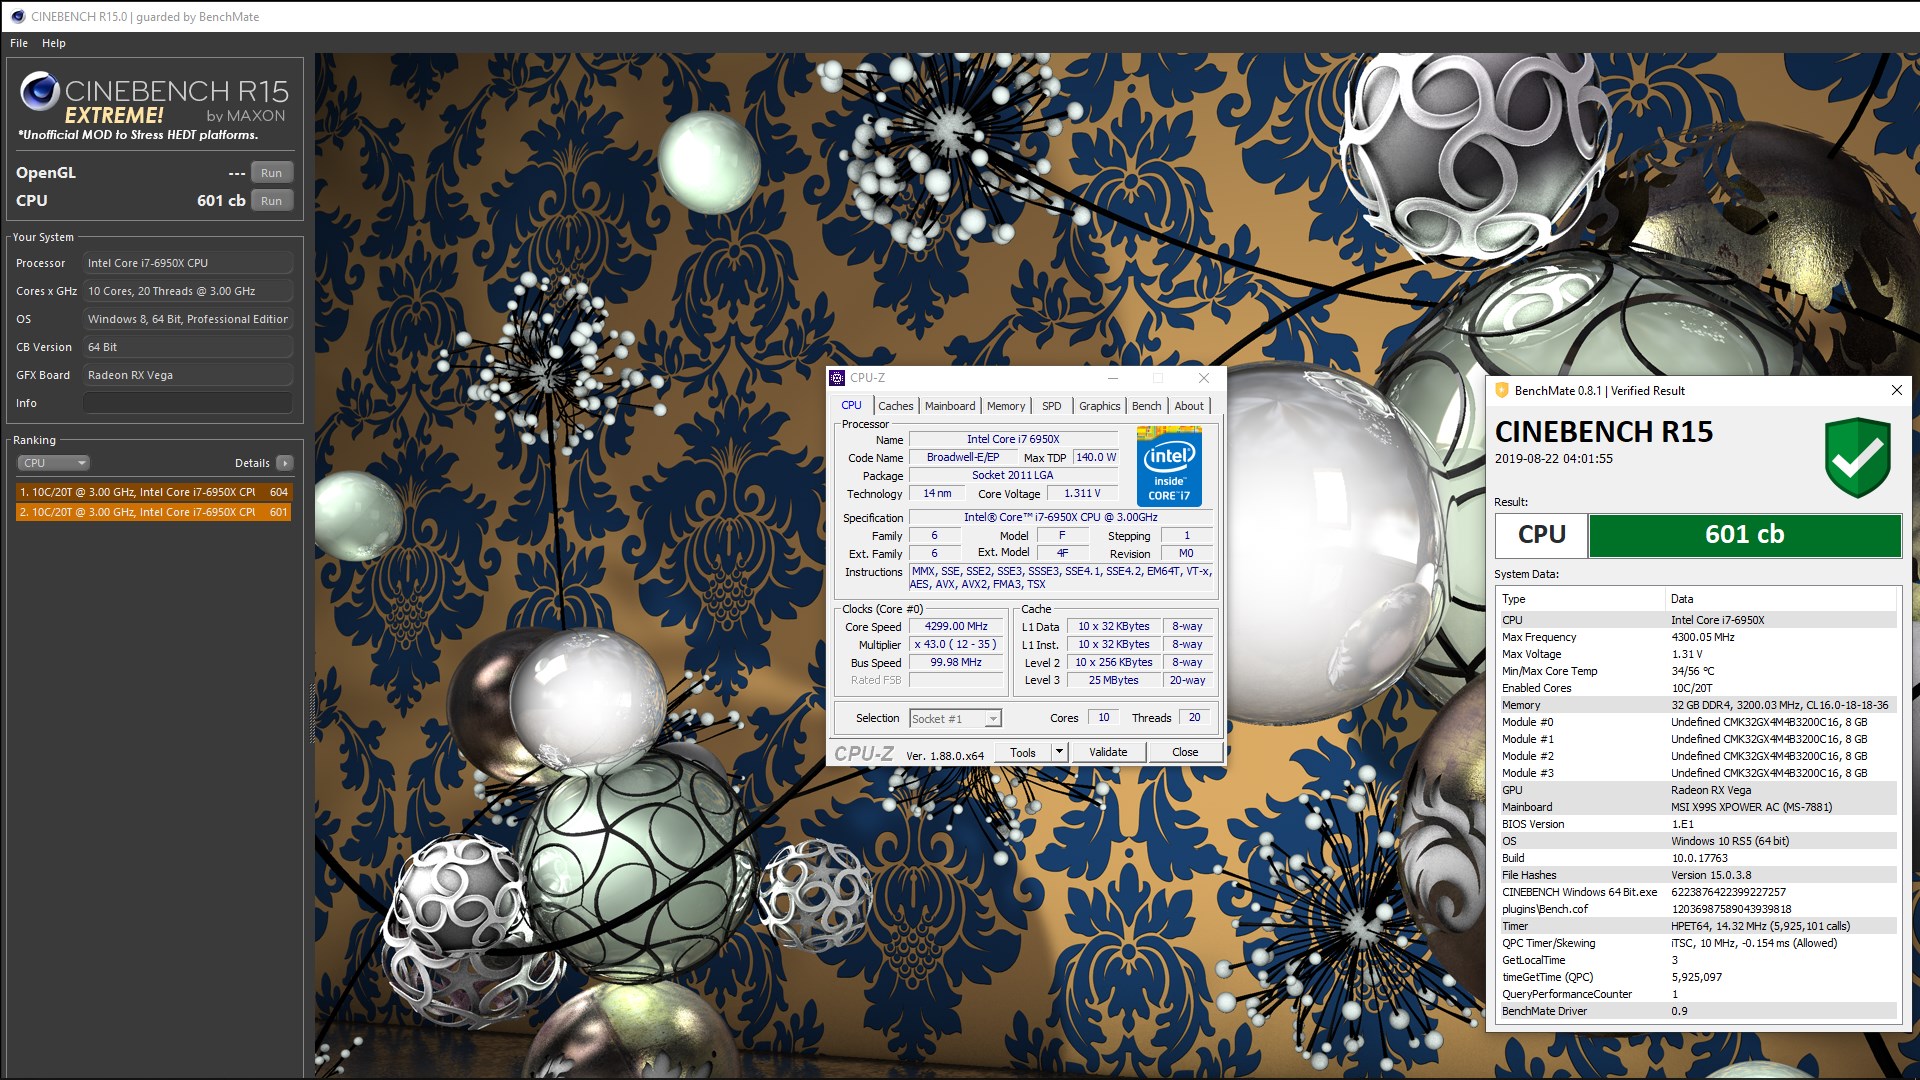Click the CB Version field 64 Bit
This screenshot has width=1920, height=1080.
pyautogui.click(x=188, y=347)
